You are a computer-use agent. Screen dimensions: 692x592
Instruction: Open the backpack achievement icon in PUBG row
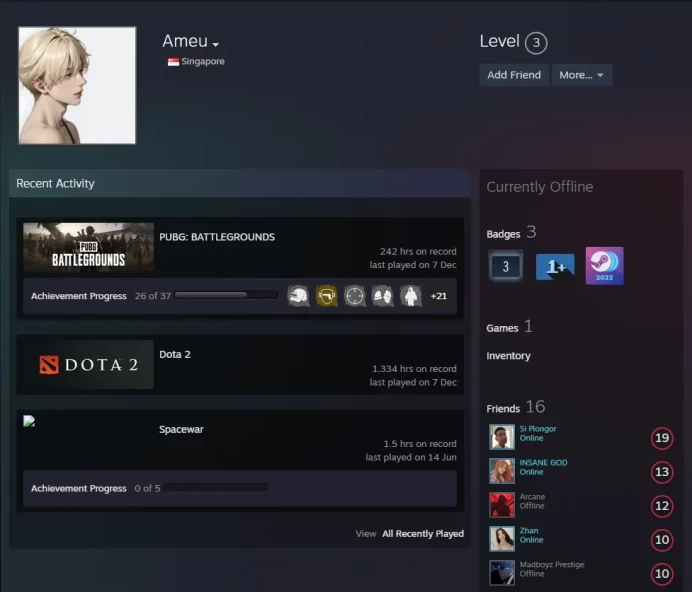[383, 296]
